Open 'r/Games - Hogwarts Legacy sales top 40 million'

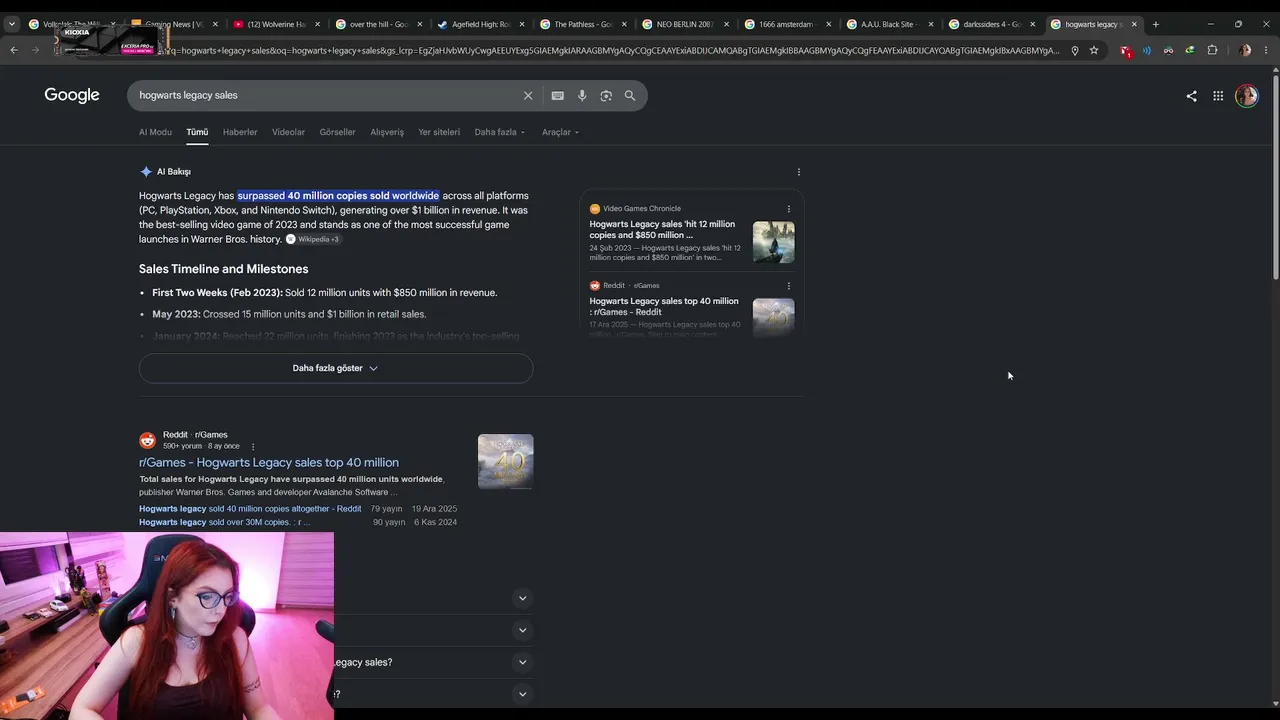(x=269, y=463)
